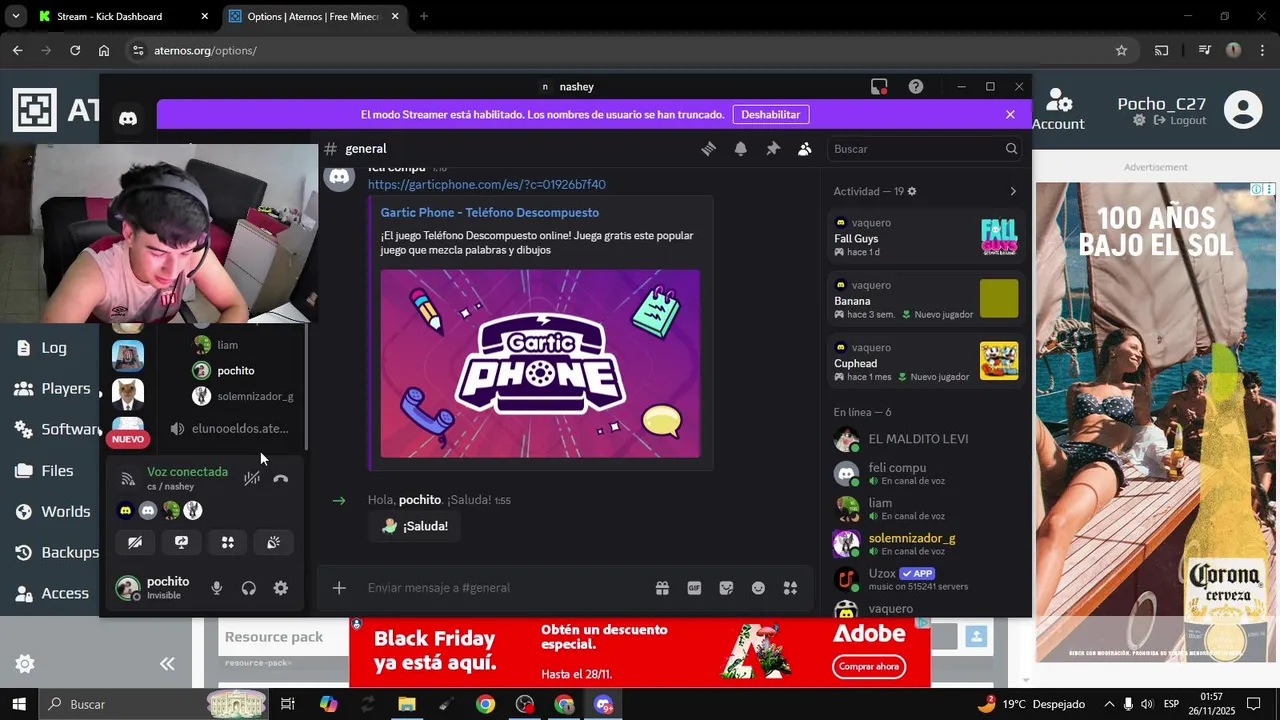Click the Discord Buscar search field
This screenshot has height=720, width=1280.
coord(925,149)
